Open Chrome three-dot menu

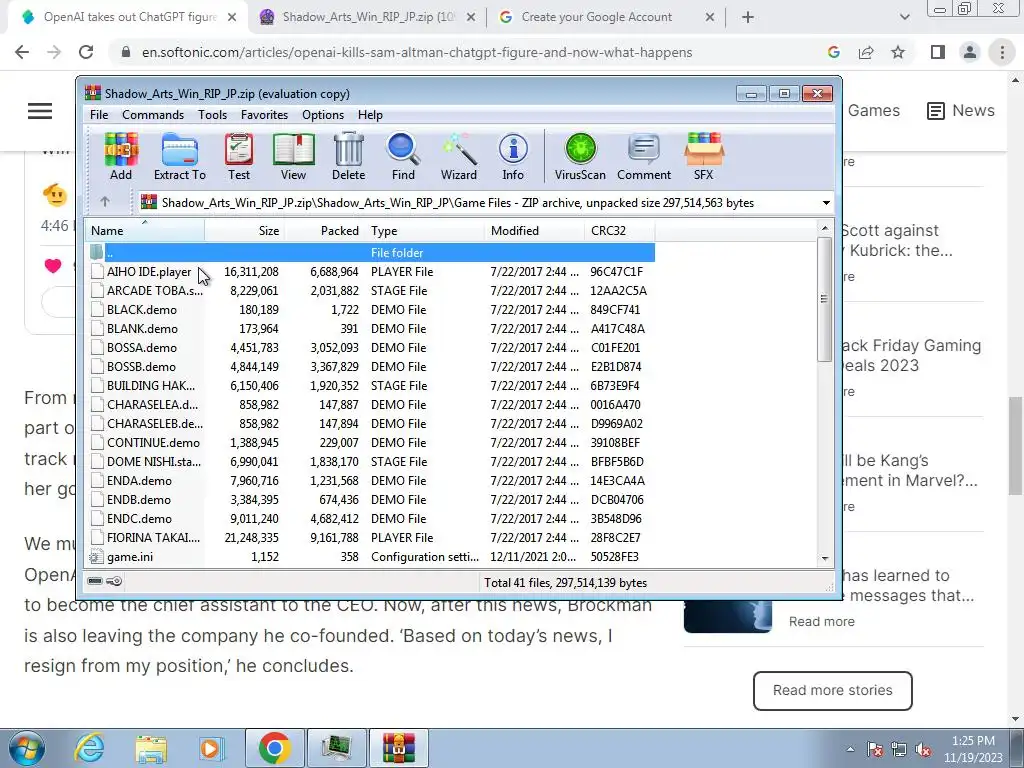(x=1002, y=52)
